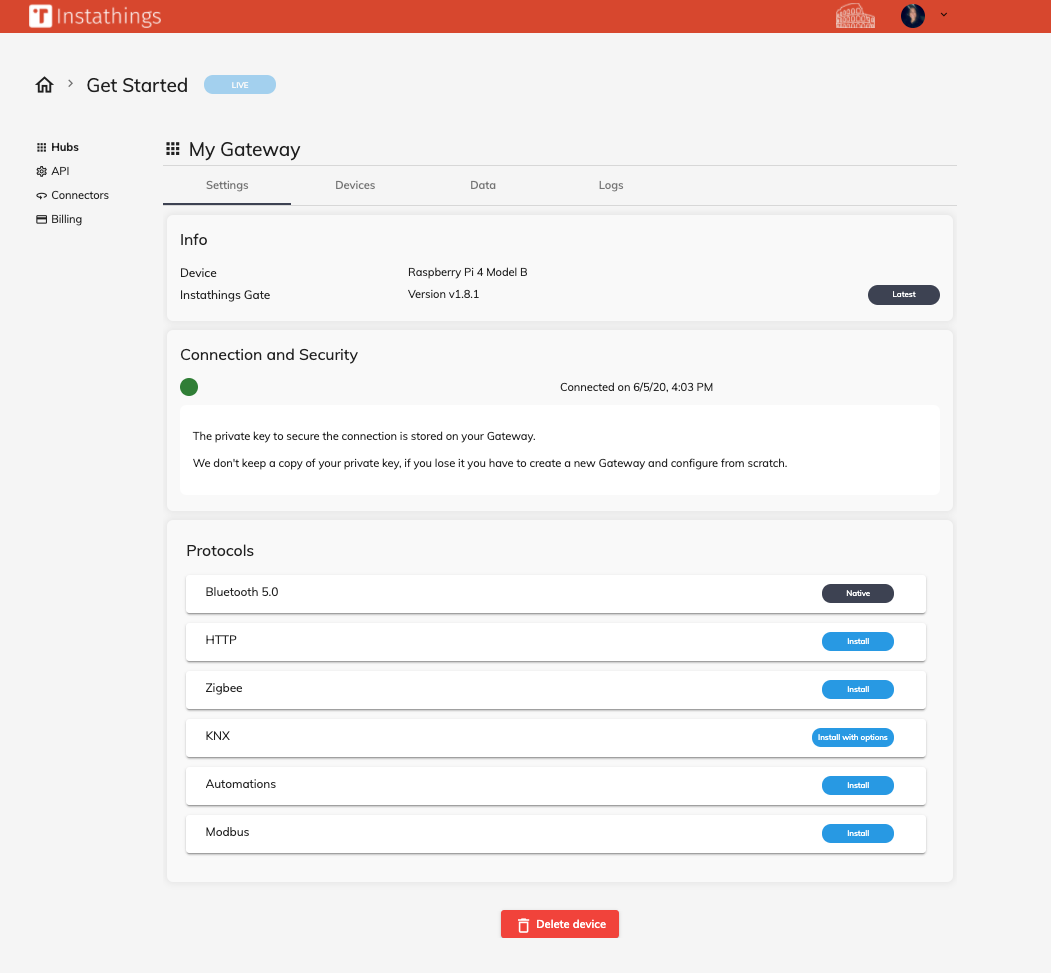The image size is (1051, 973).
Task: Click the breadcrumb chevron arrow
Action: coord(70,84)
